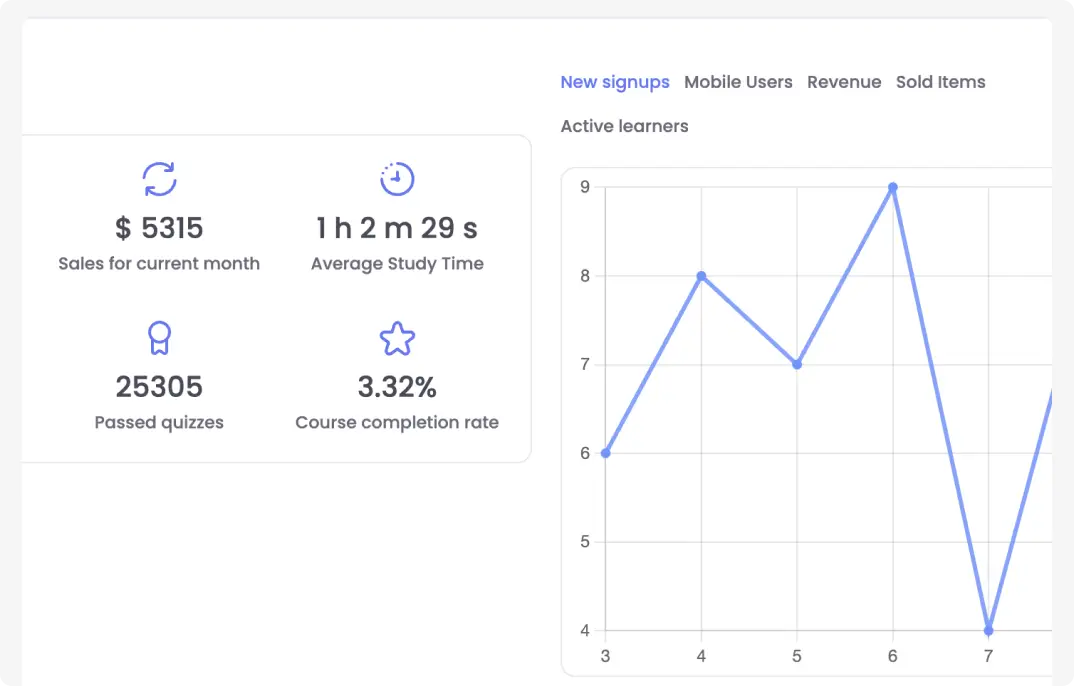Click the y-axis label 9
The height and width of the screenshot is (686, 1074).
[585, 187]
